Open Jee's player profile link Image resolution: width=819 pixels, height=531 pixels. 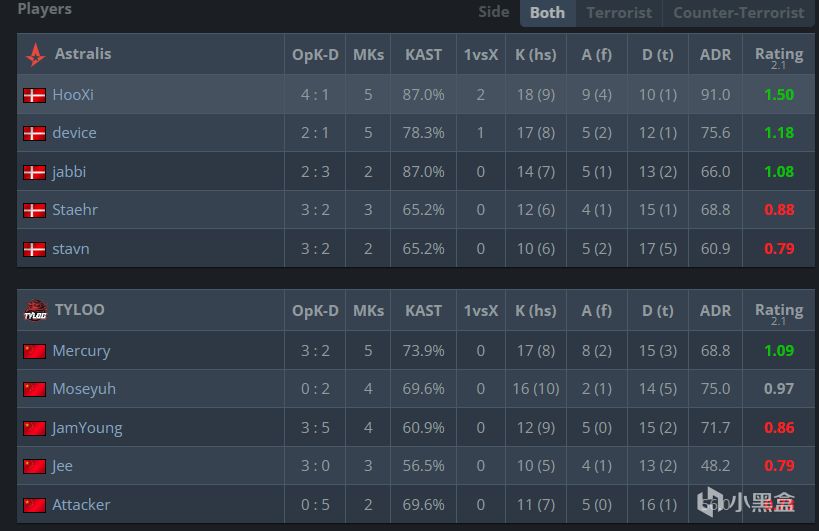(x=62, y=466)
